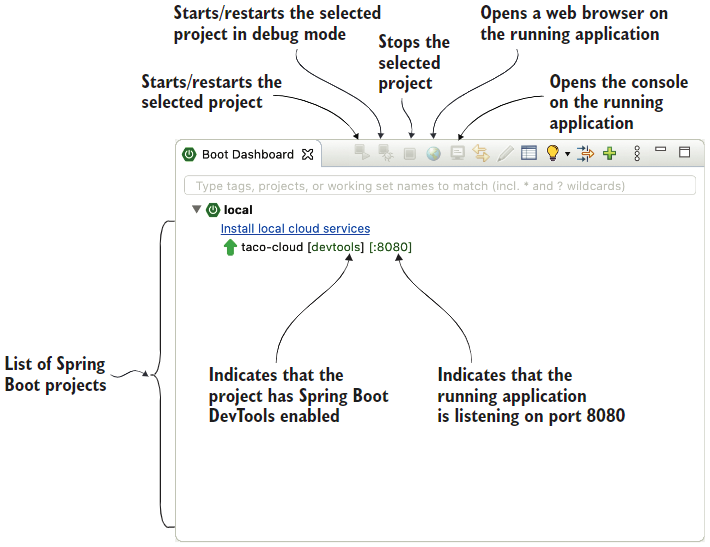Stop the selected project

pos(409,154)
